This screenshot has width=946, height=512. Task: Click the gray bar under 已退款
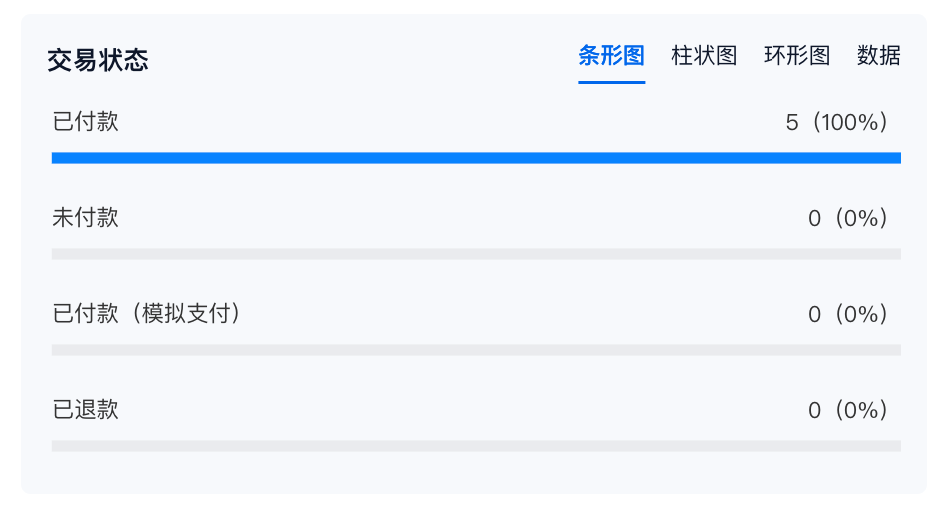coord(476,446)
